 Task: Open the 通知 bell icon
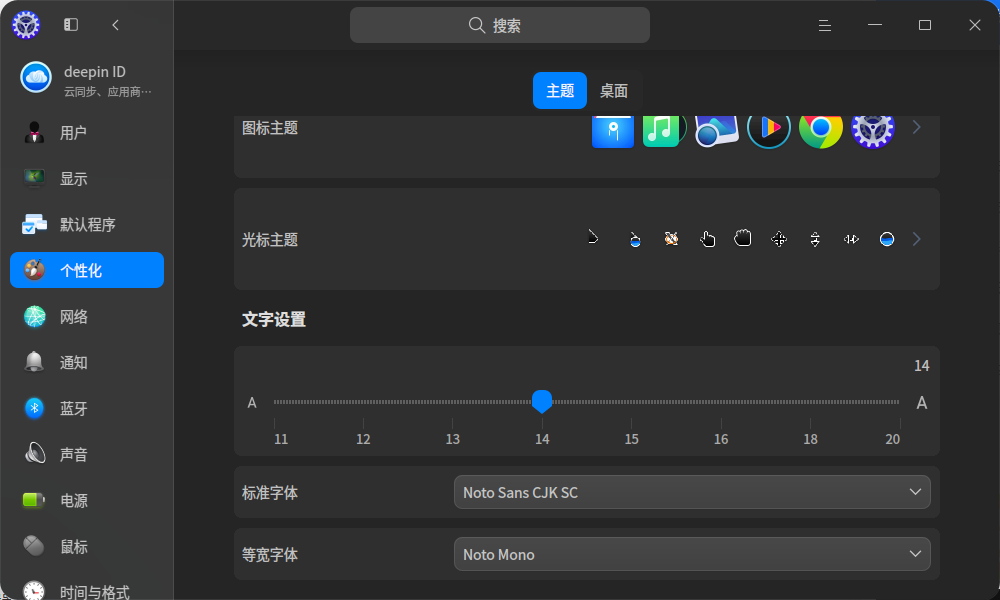click(34, 362)
